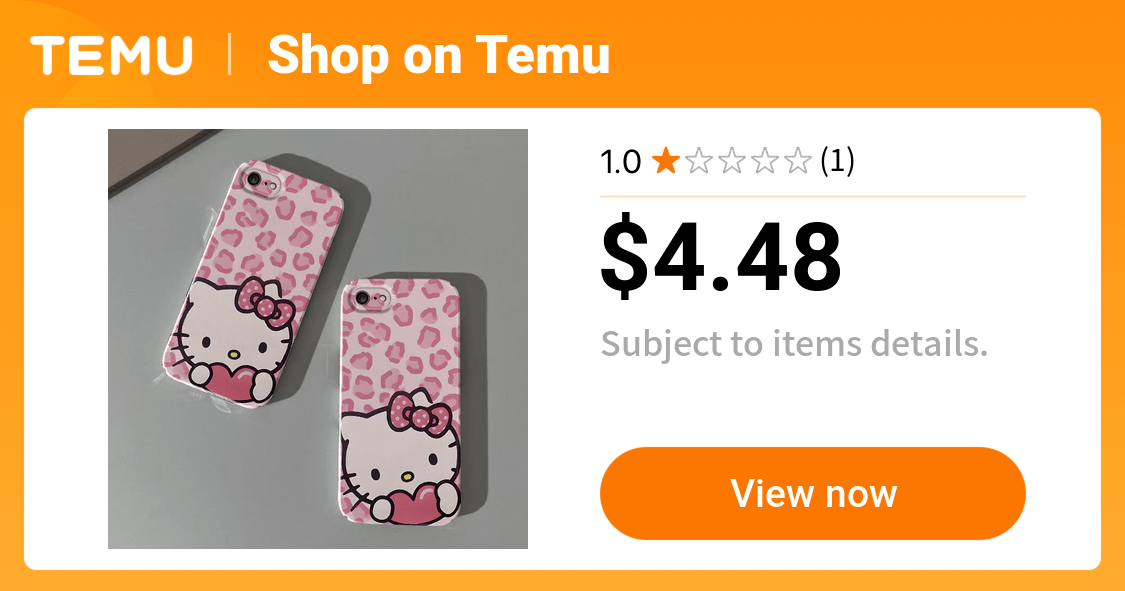
Task: Select the fourth rating star
Action: click(x=764, y=161)
